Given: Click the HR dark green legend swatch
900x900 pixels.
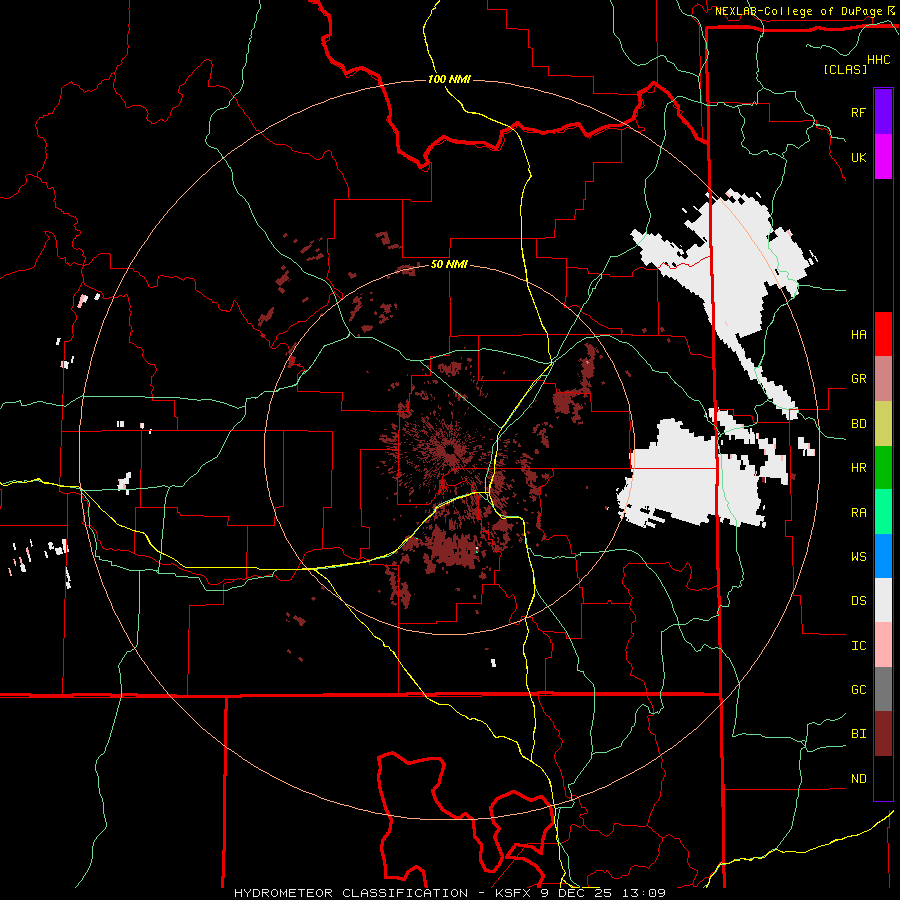Looking at the screenshot, I should coord(883,468).
